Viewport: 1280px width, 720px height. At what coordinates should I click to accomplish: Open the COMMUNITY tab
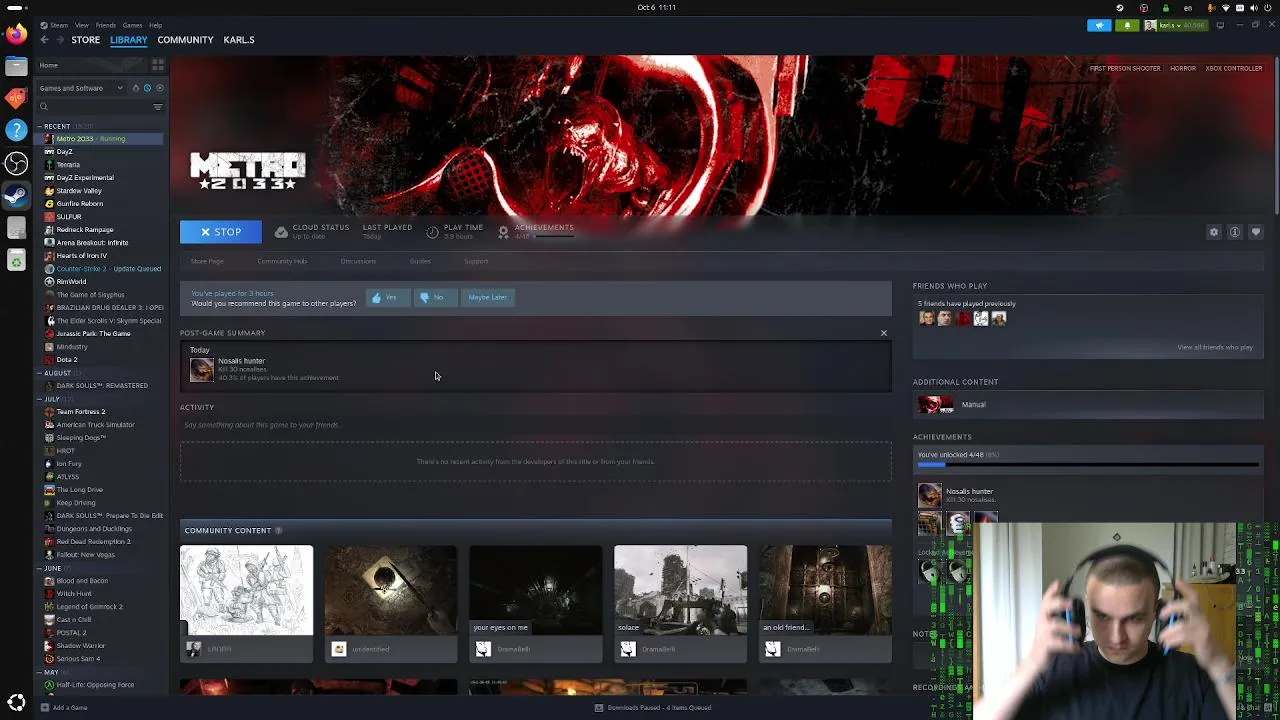click(185, 40)
